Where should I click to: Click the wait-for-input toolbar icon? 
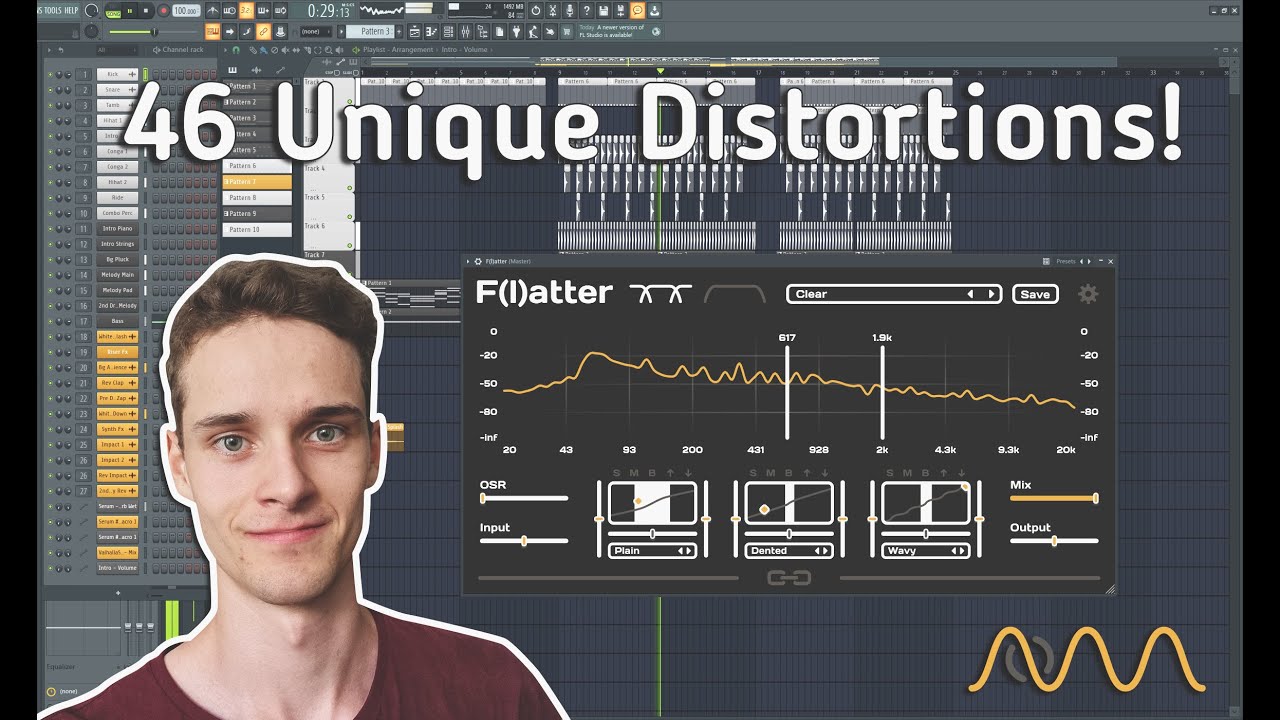point(229,10)
